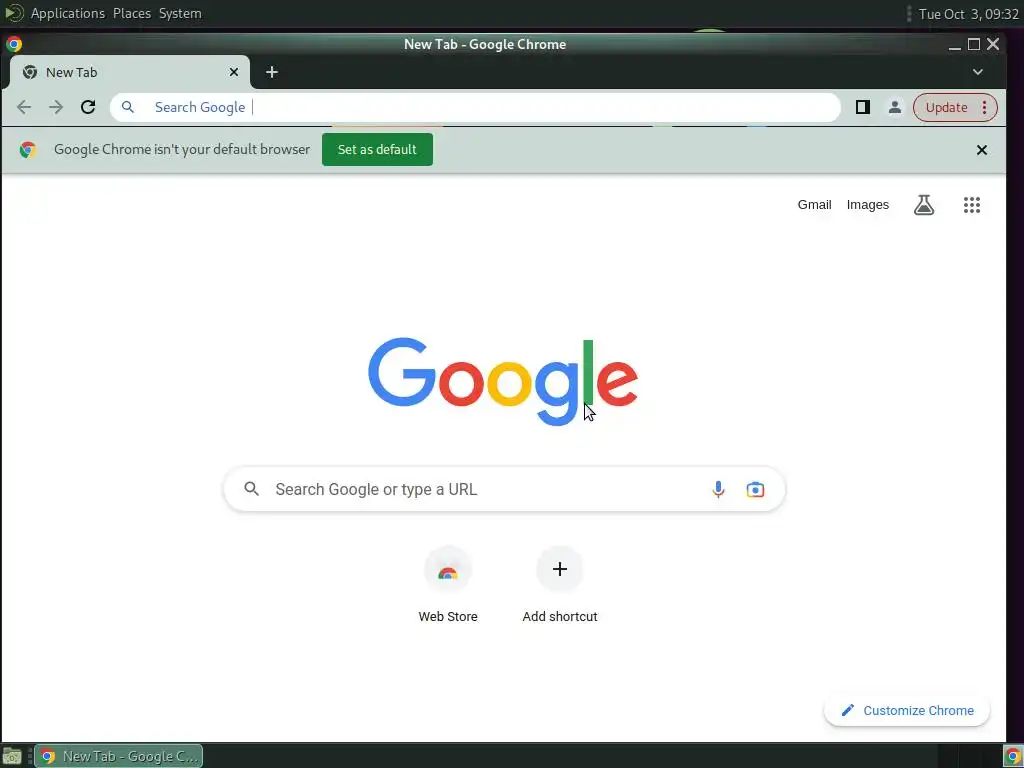
Task: Open Images link
Action: (x=867, y=205)
